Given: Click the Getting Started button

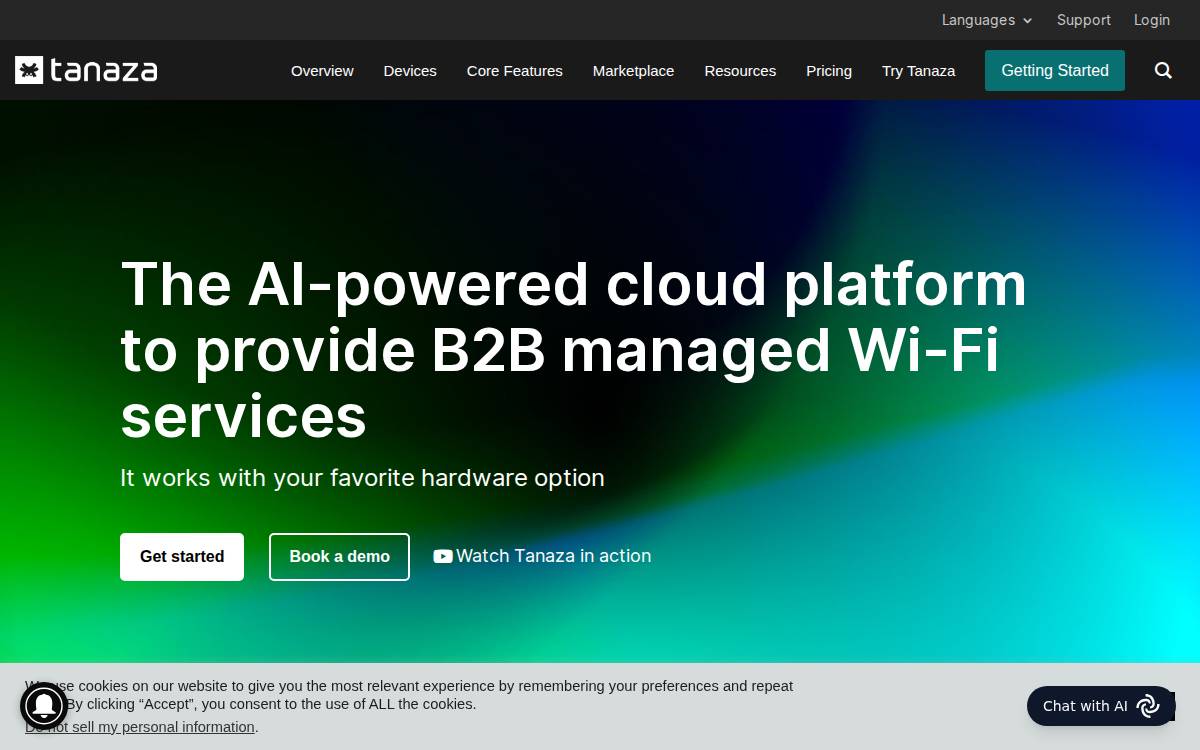Looking at the screenshot, I should point(1055,70).
